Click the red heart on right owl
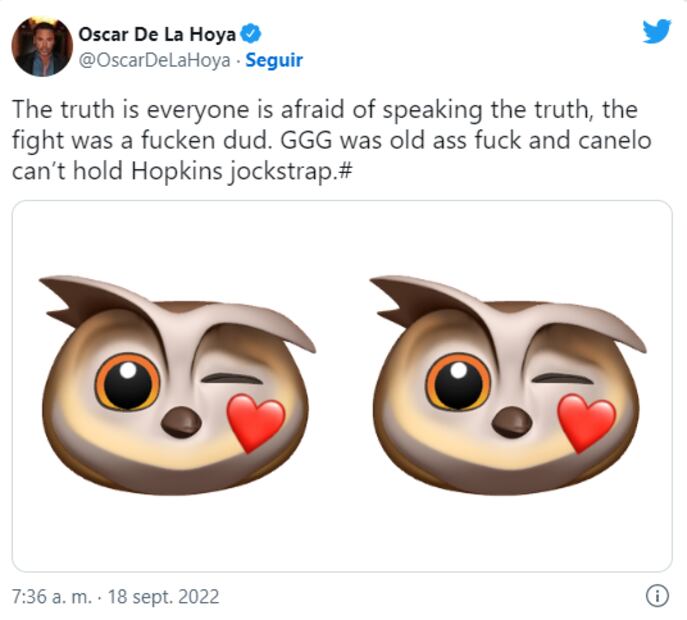This screenshot has width=687, height=620. click(x=586, y=421)
